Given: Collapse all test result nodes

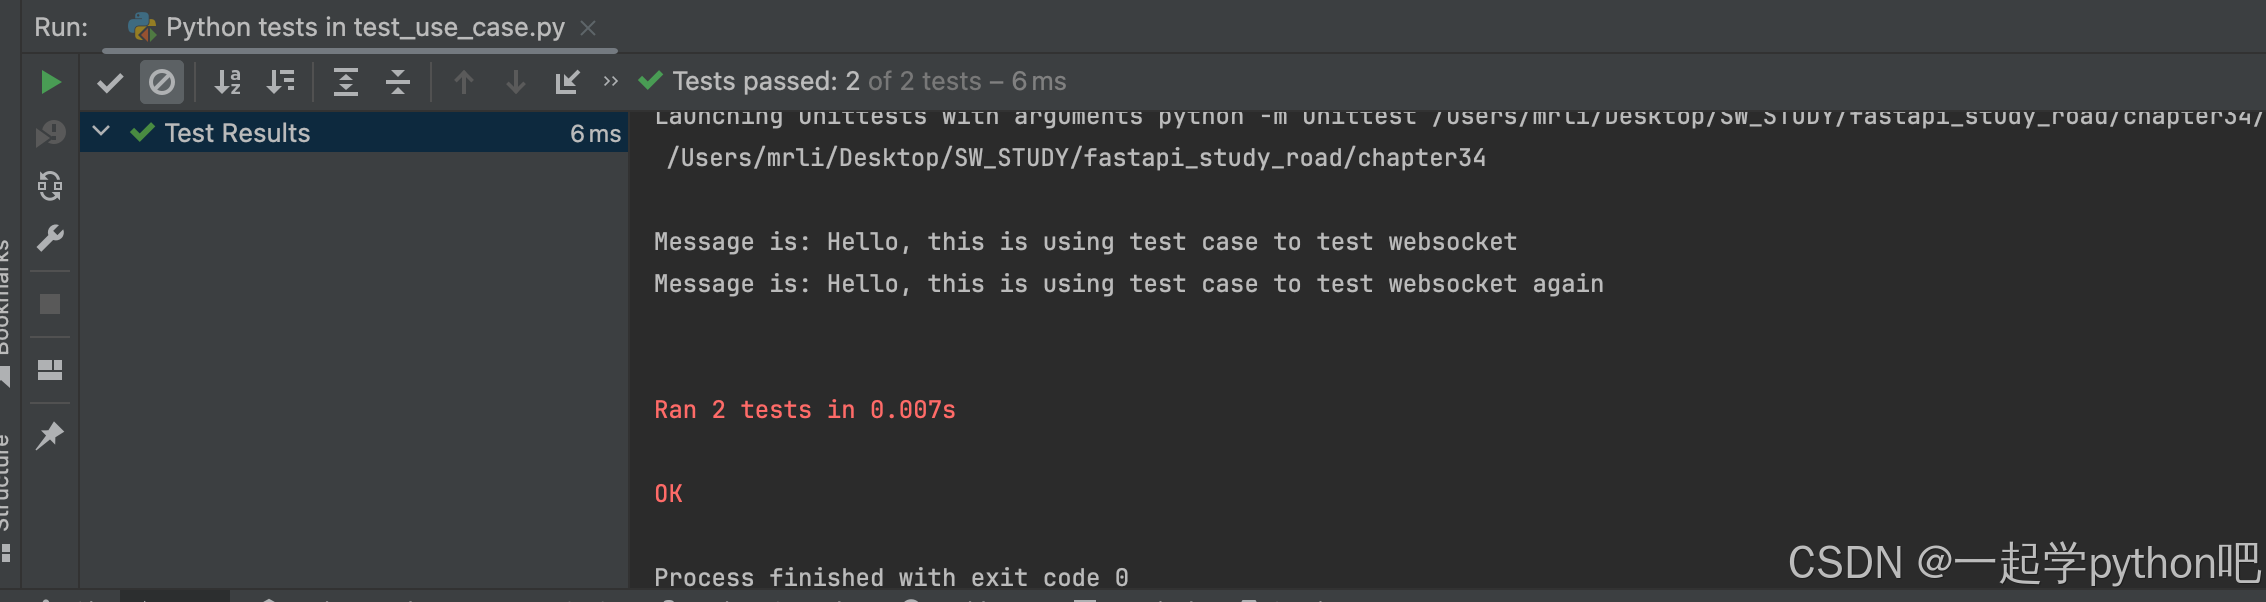Looking at the screenshot, I should [x=398, y=82].
